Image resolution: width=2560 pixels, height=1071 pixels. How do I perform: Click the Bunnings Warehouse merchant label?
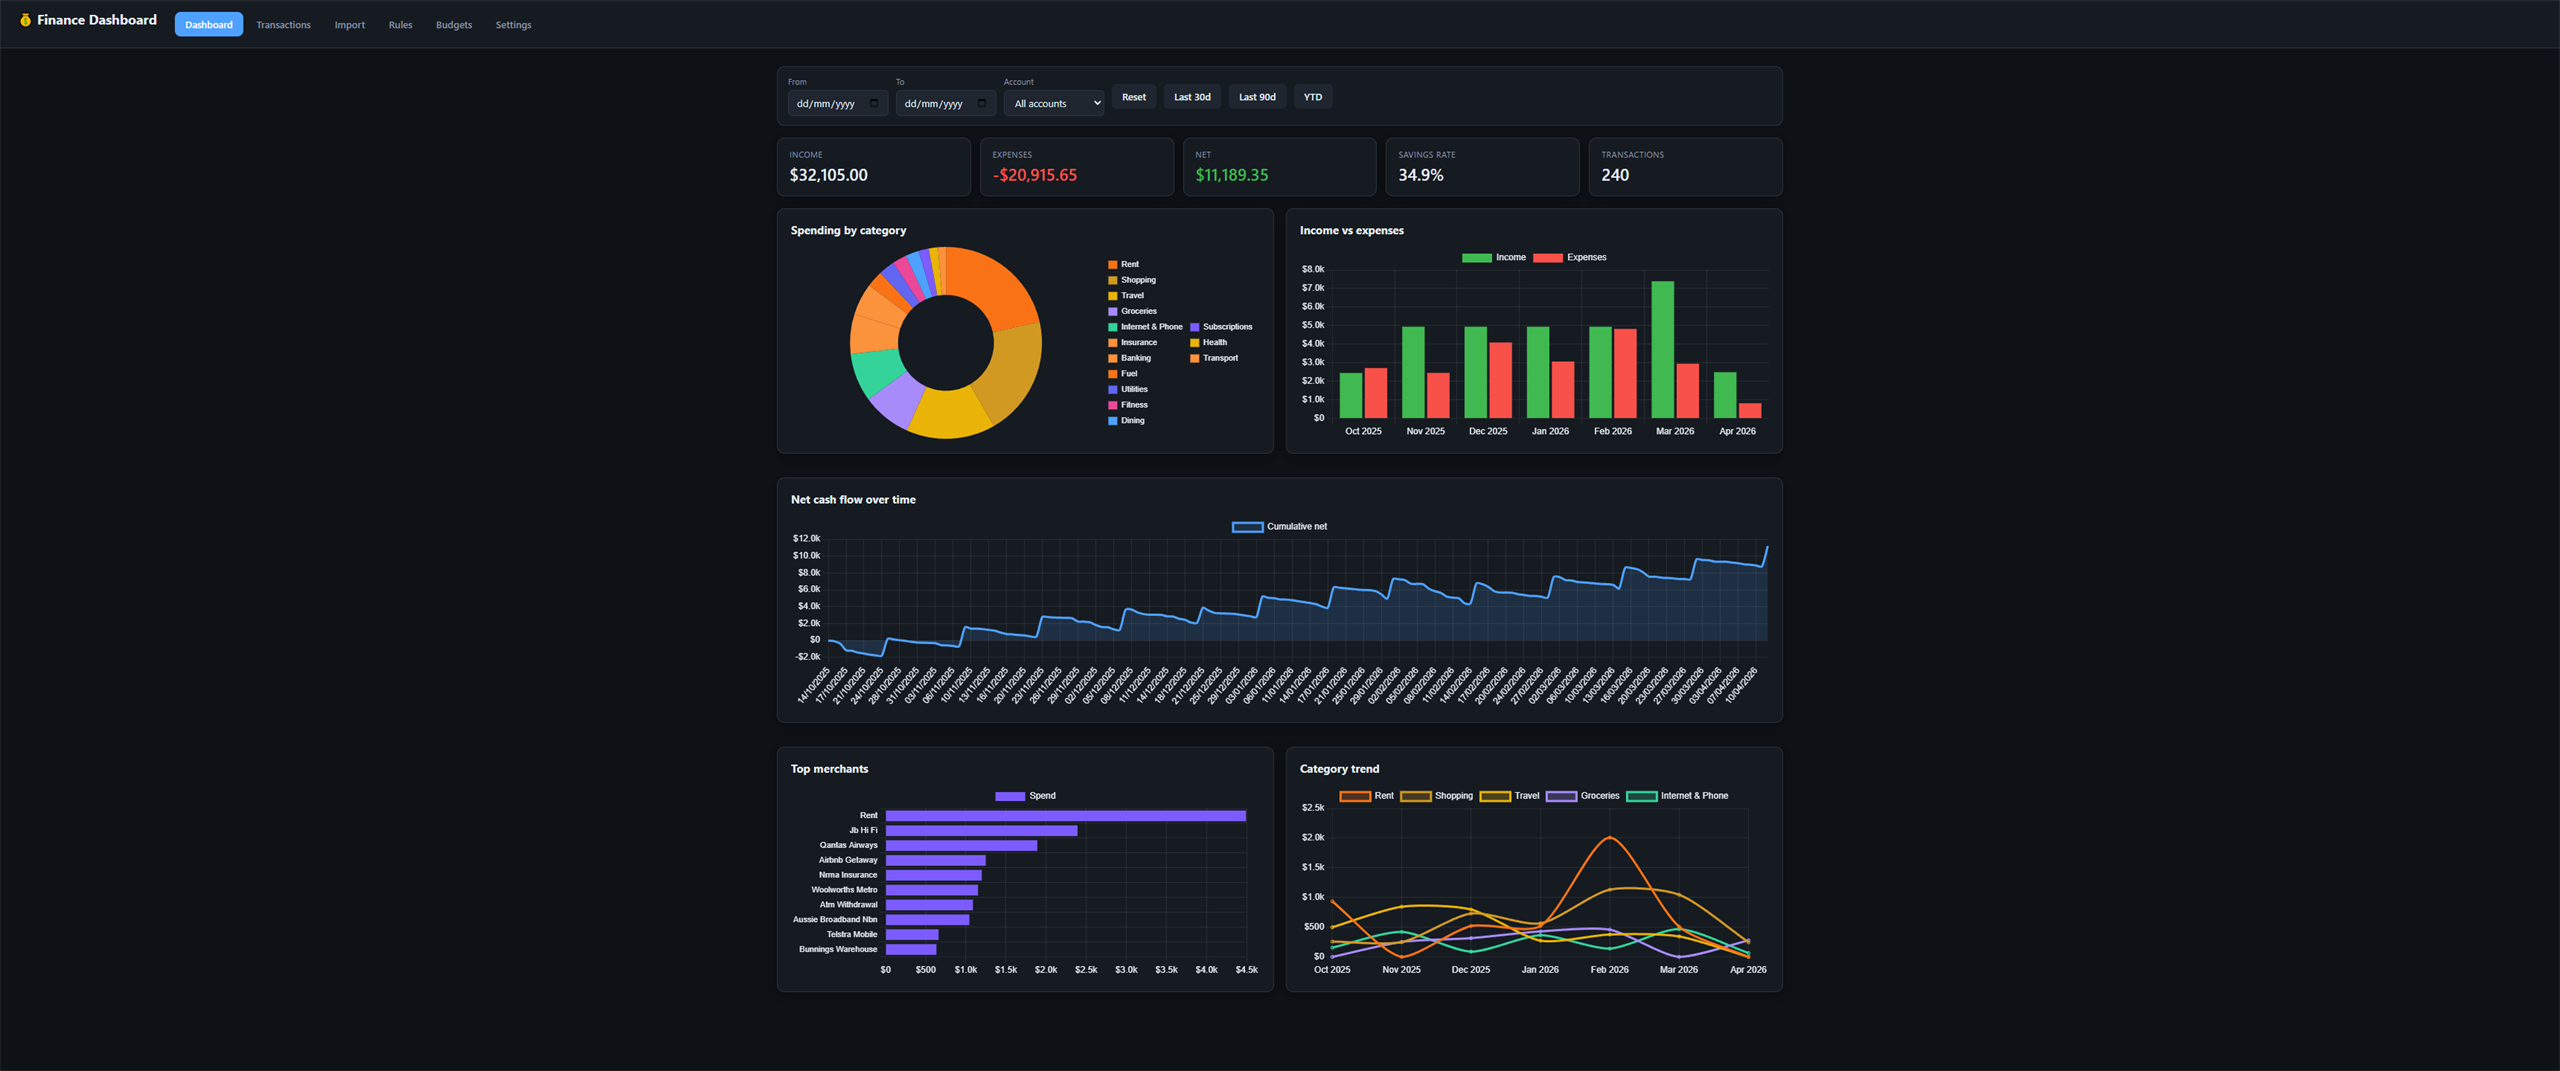coord(838,950)
